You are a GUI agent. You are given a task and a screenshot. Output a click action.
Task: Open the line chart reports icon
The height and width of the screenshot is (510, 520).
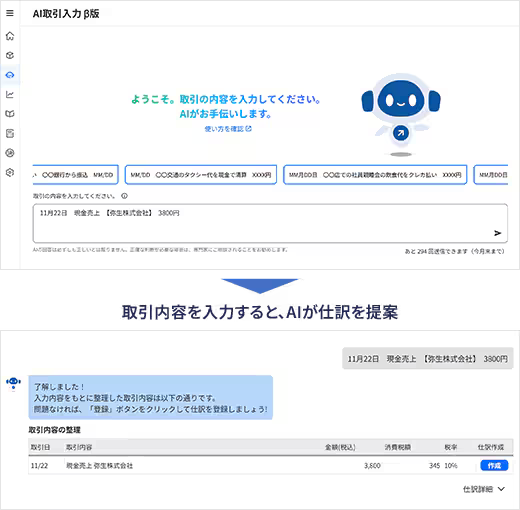pyautogui.click(x=10, y=94)
